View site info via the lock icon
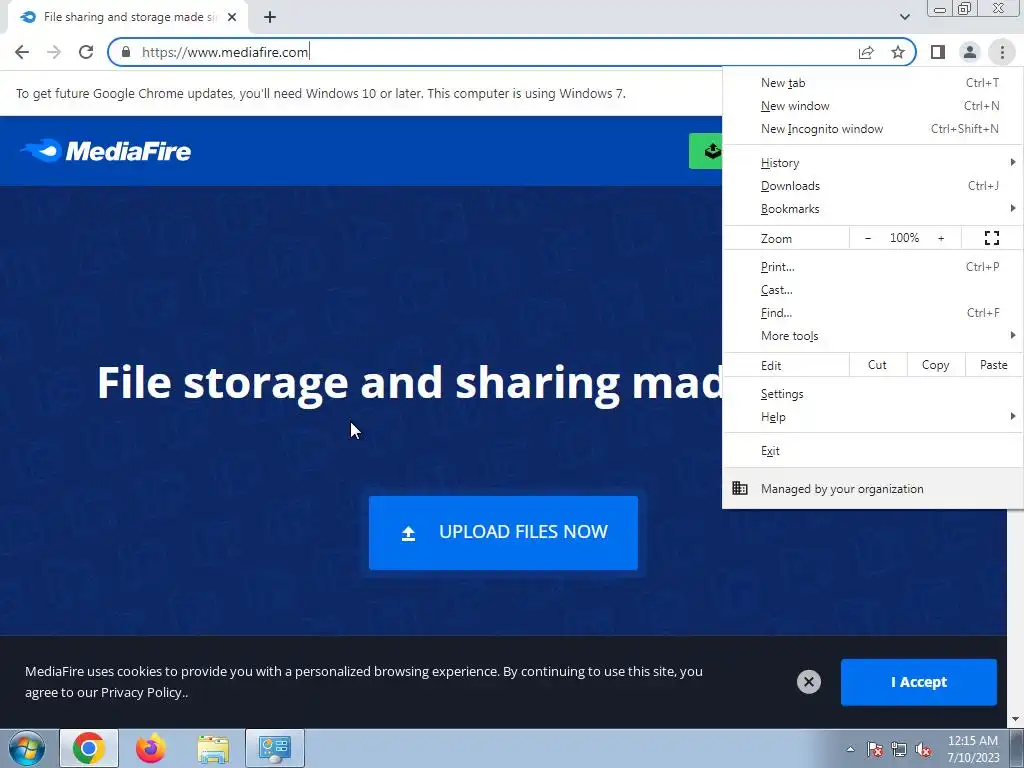Viewport: 1024px width, 768px height. coord(126,52)
